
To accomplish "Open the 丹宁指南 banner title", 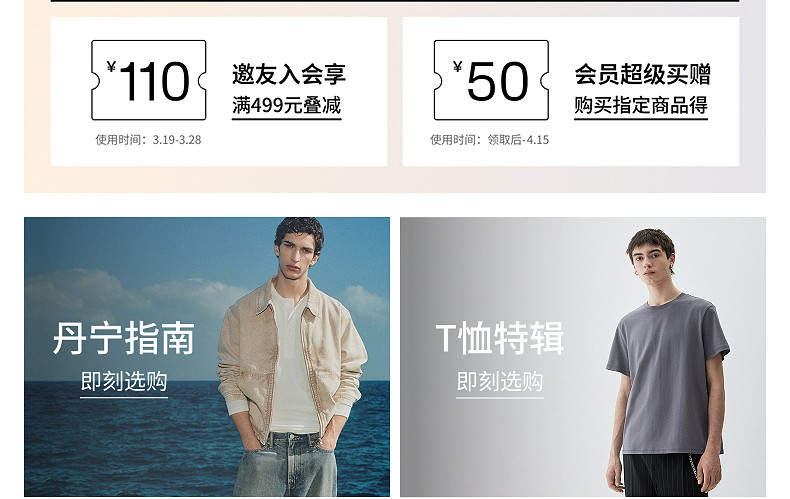I will pyautogui.click(x=123, y=338).
